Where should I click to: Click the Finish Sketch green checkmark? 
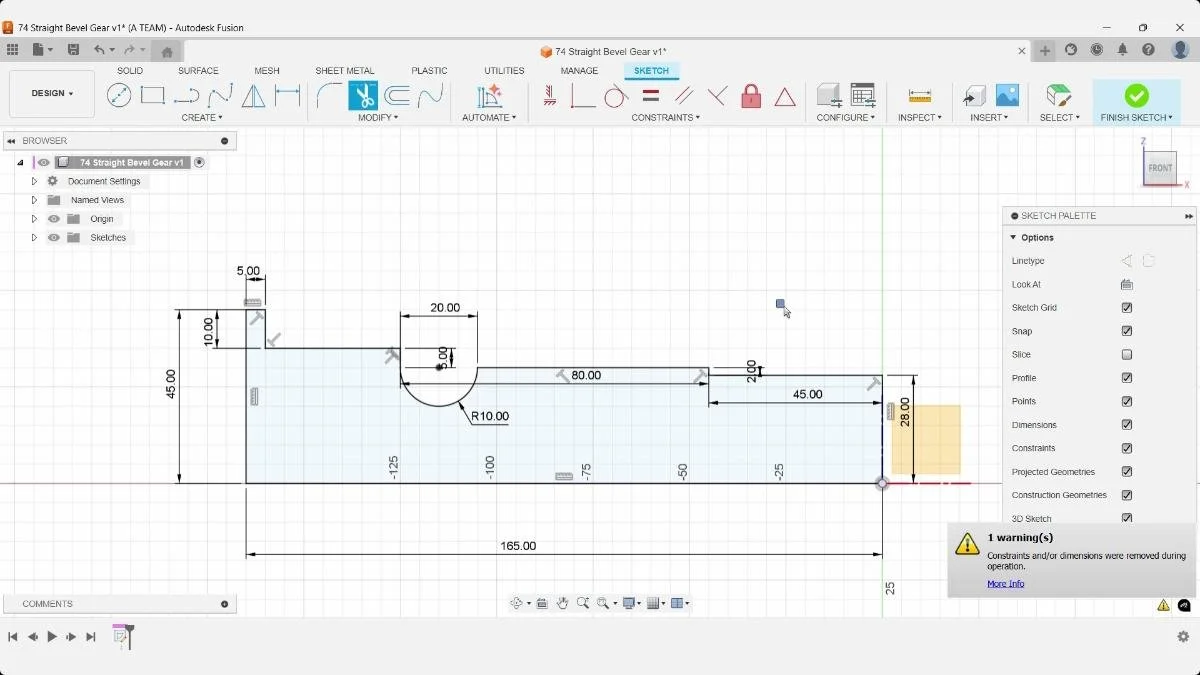(x=1136, y=96)
